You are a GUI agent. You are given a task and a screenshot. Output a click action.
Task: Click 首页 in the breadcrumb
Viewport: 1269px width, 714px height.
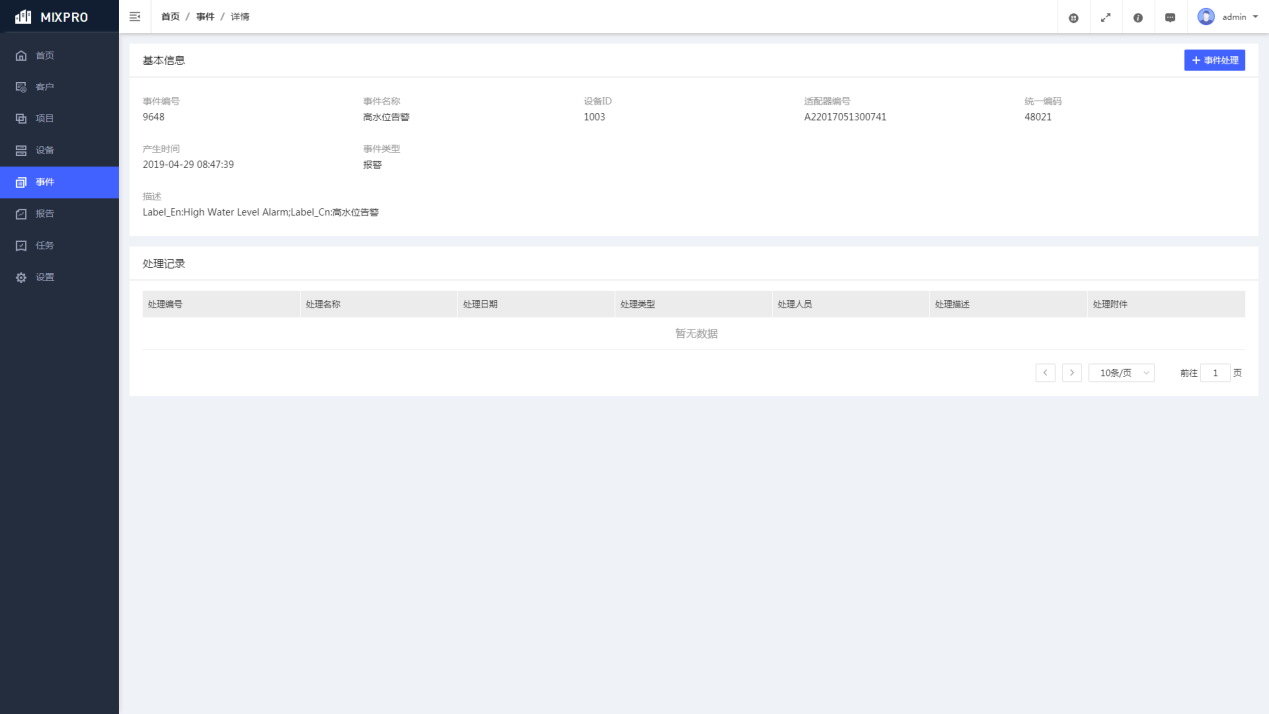pyautogui.click(x=170, y=17)
